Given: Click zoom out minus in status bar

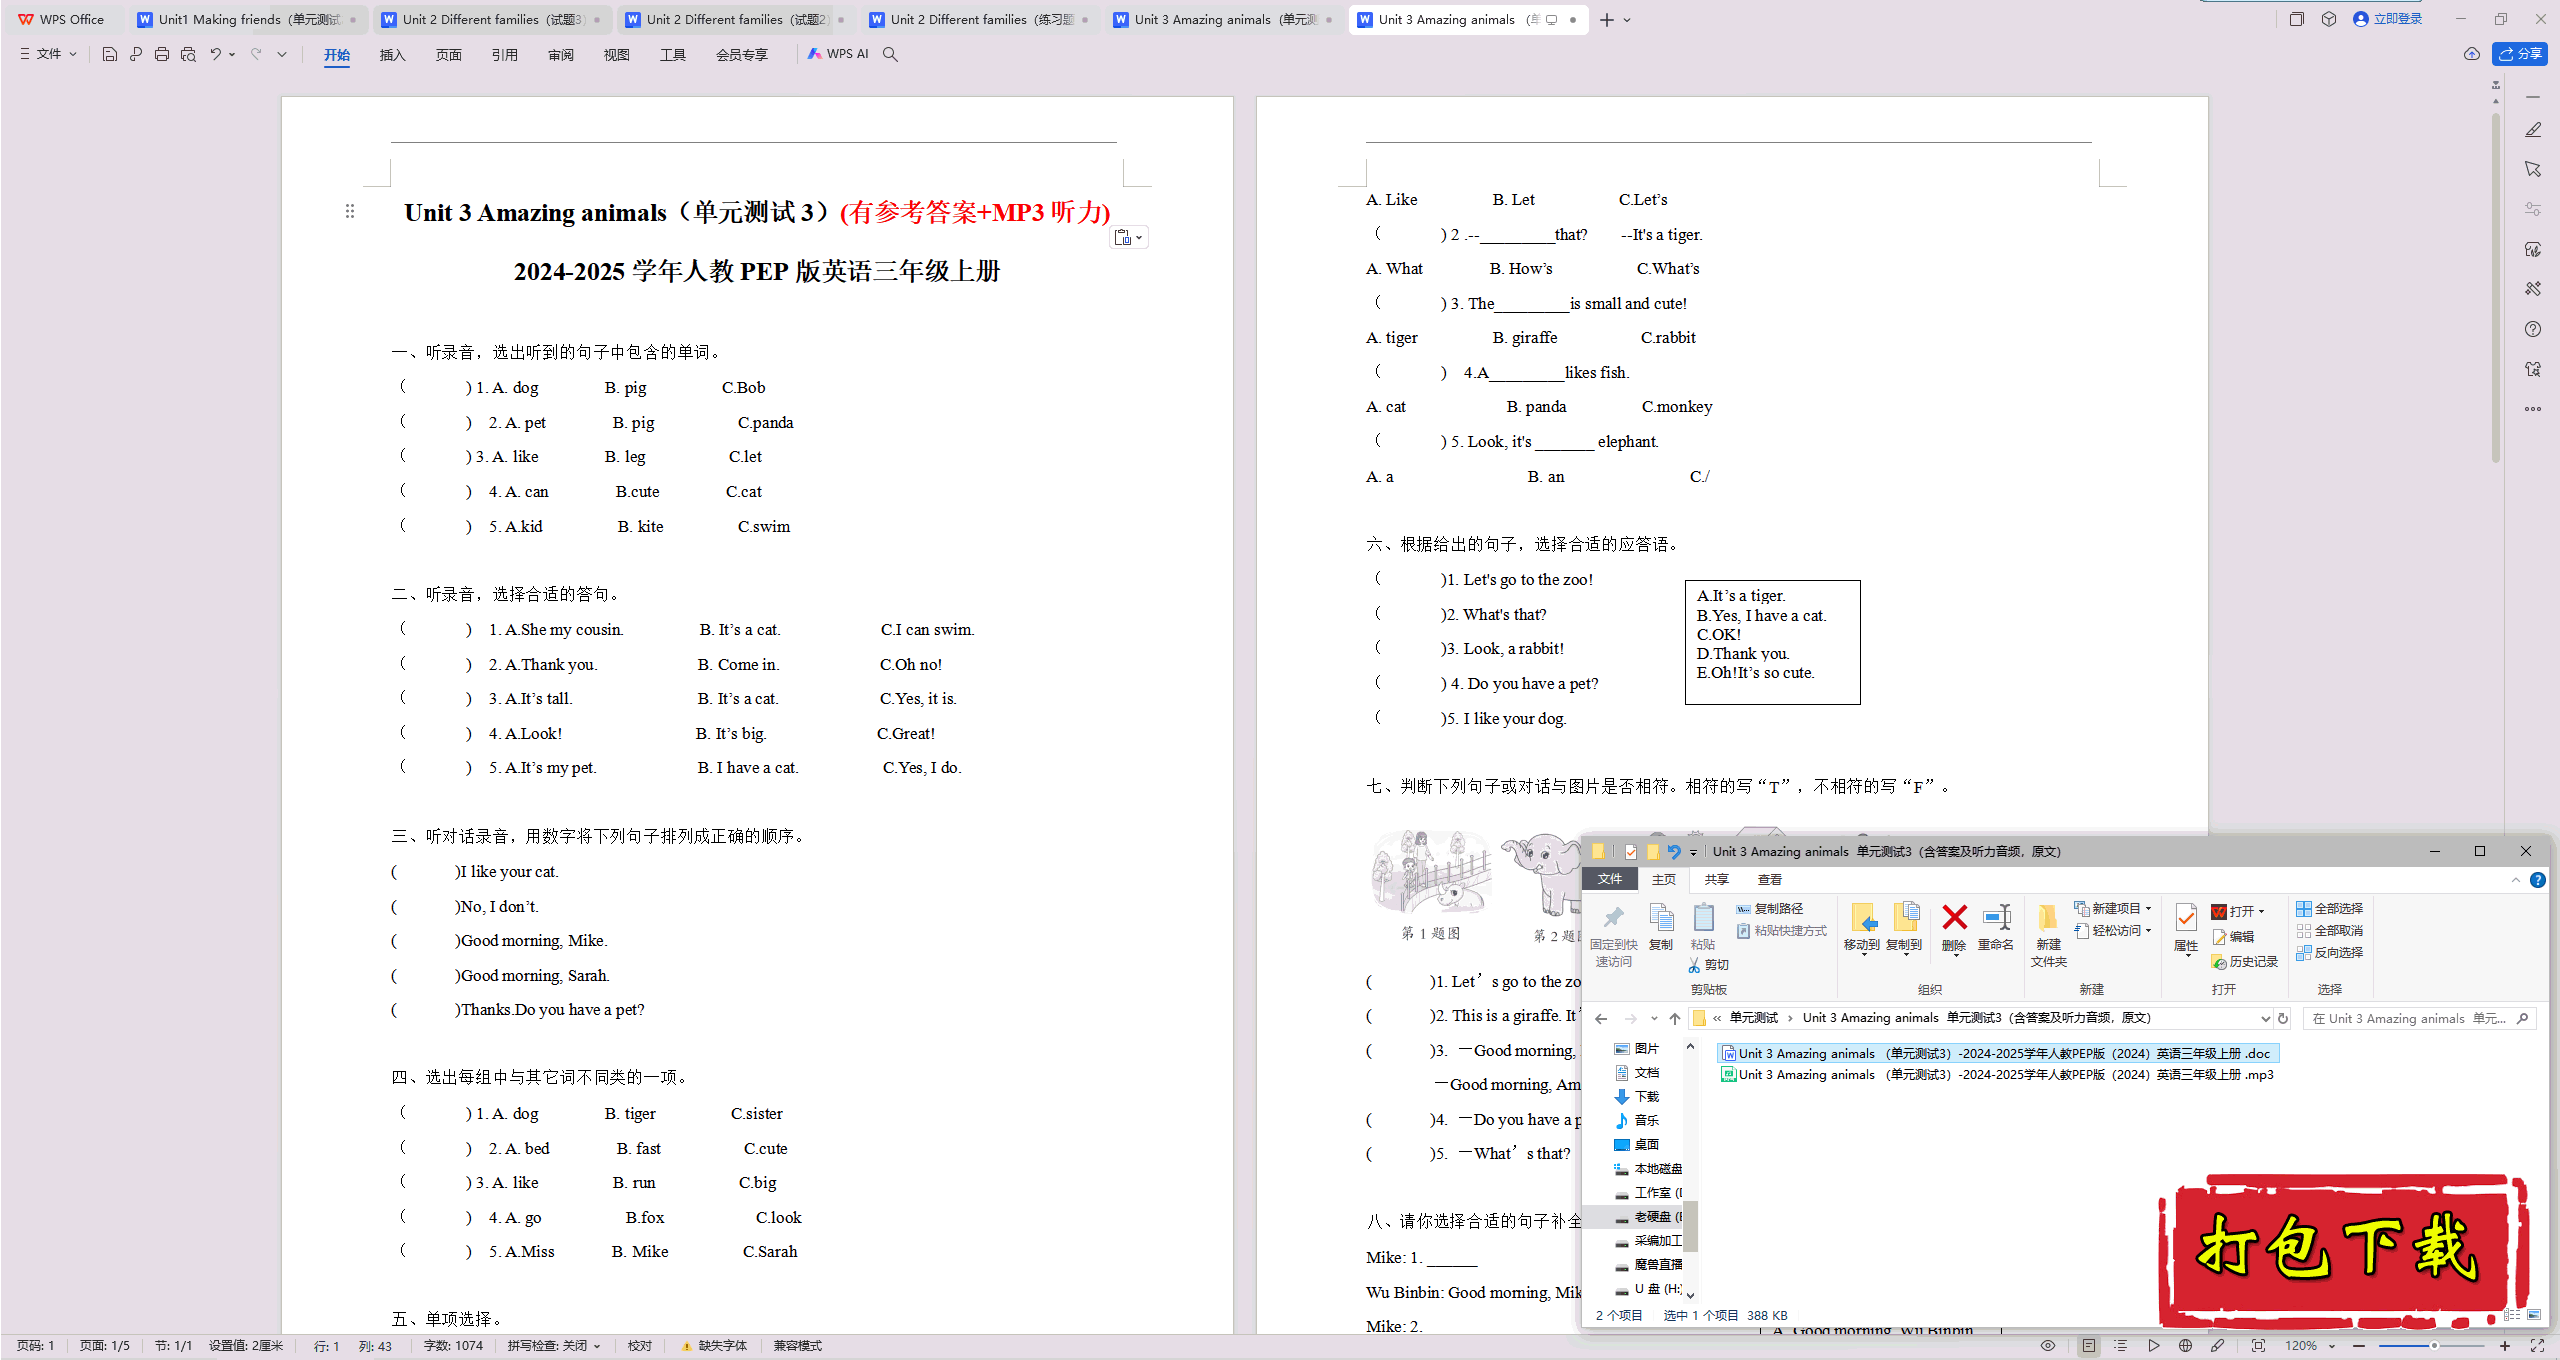Looking at the screenshot, I should coord(2360,1346).
